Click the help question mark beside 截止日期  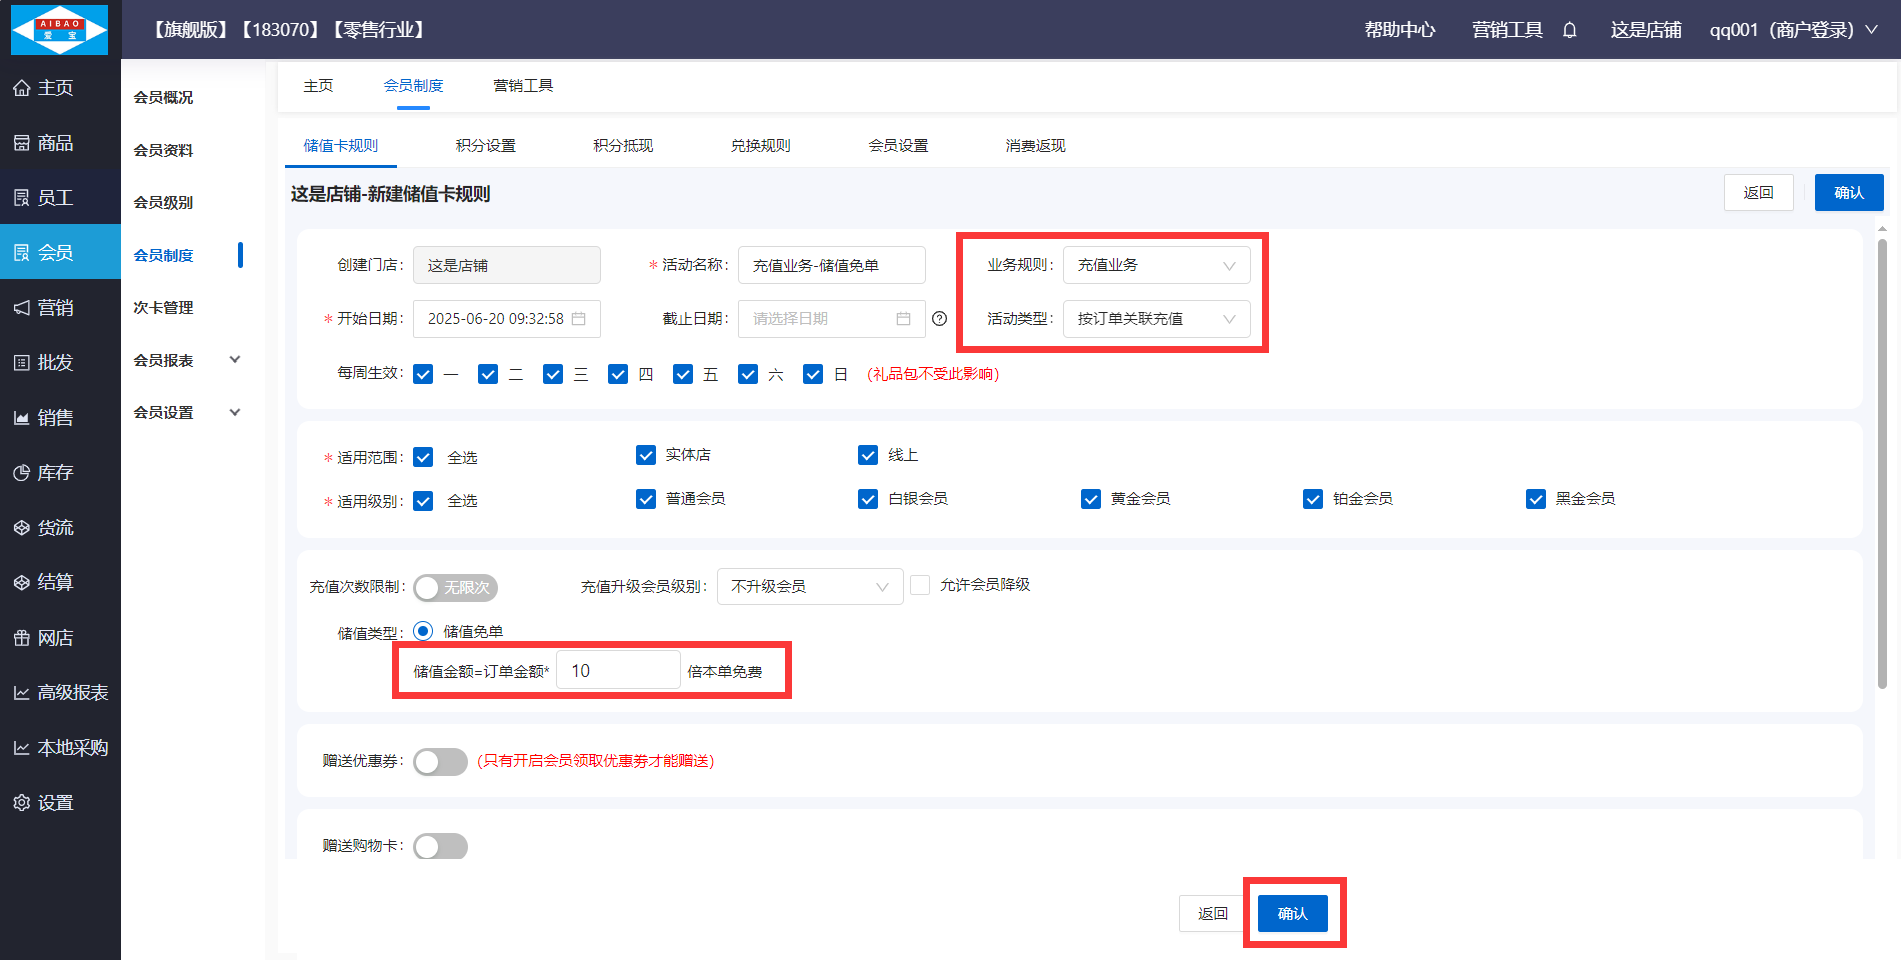coord(939,319)
